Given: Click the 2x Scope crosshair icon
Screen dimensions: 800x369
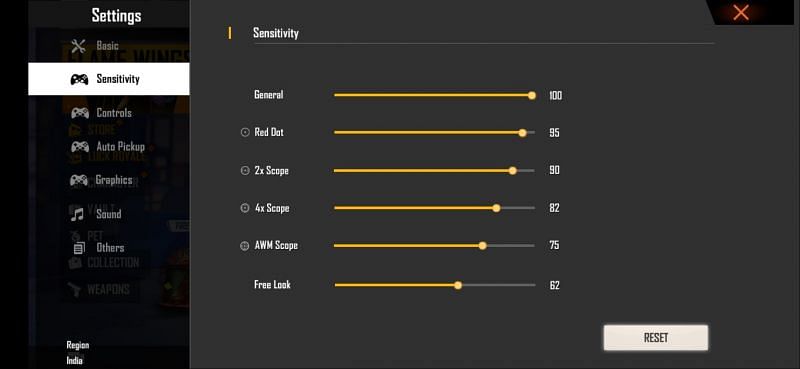Looking at the screenshot, I should point(245,170).
